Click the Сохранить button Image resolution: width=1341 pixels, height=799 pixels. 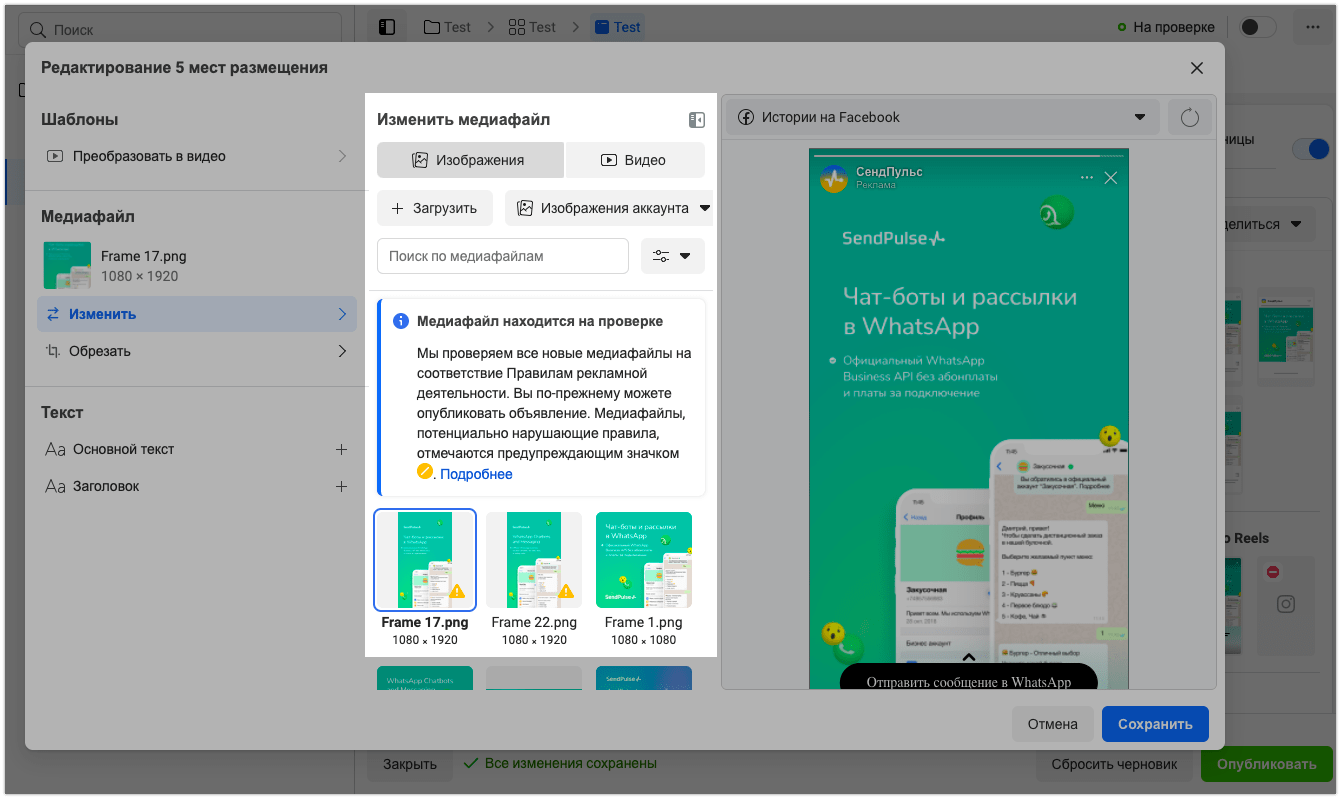click(x=1155, y=724)
